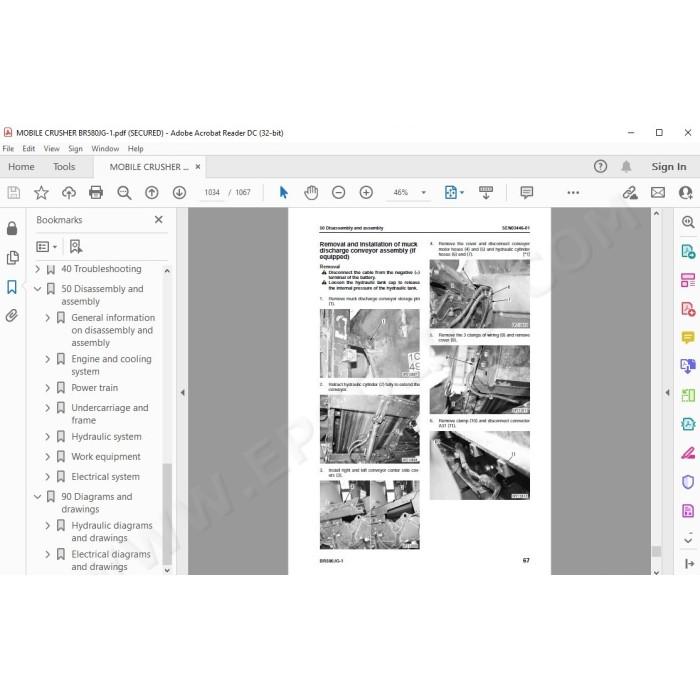The height and width of the screenshot is (700, 700).
Task: Open the File menu
Action: (x=8, y=149)
